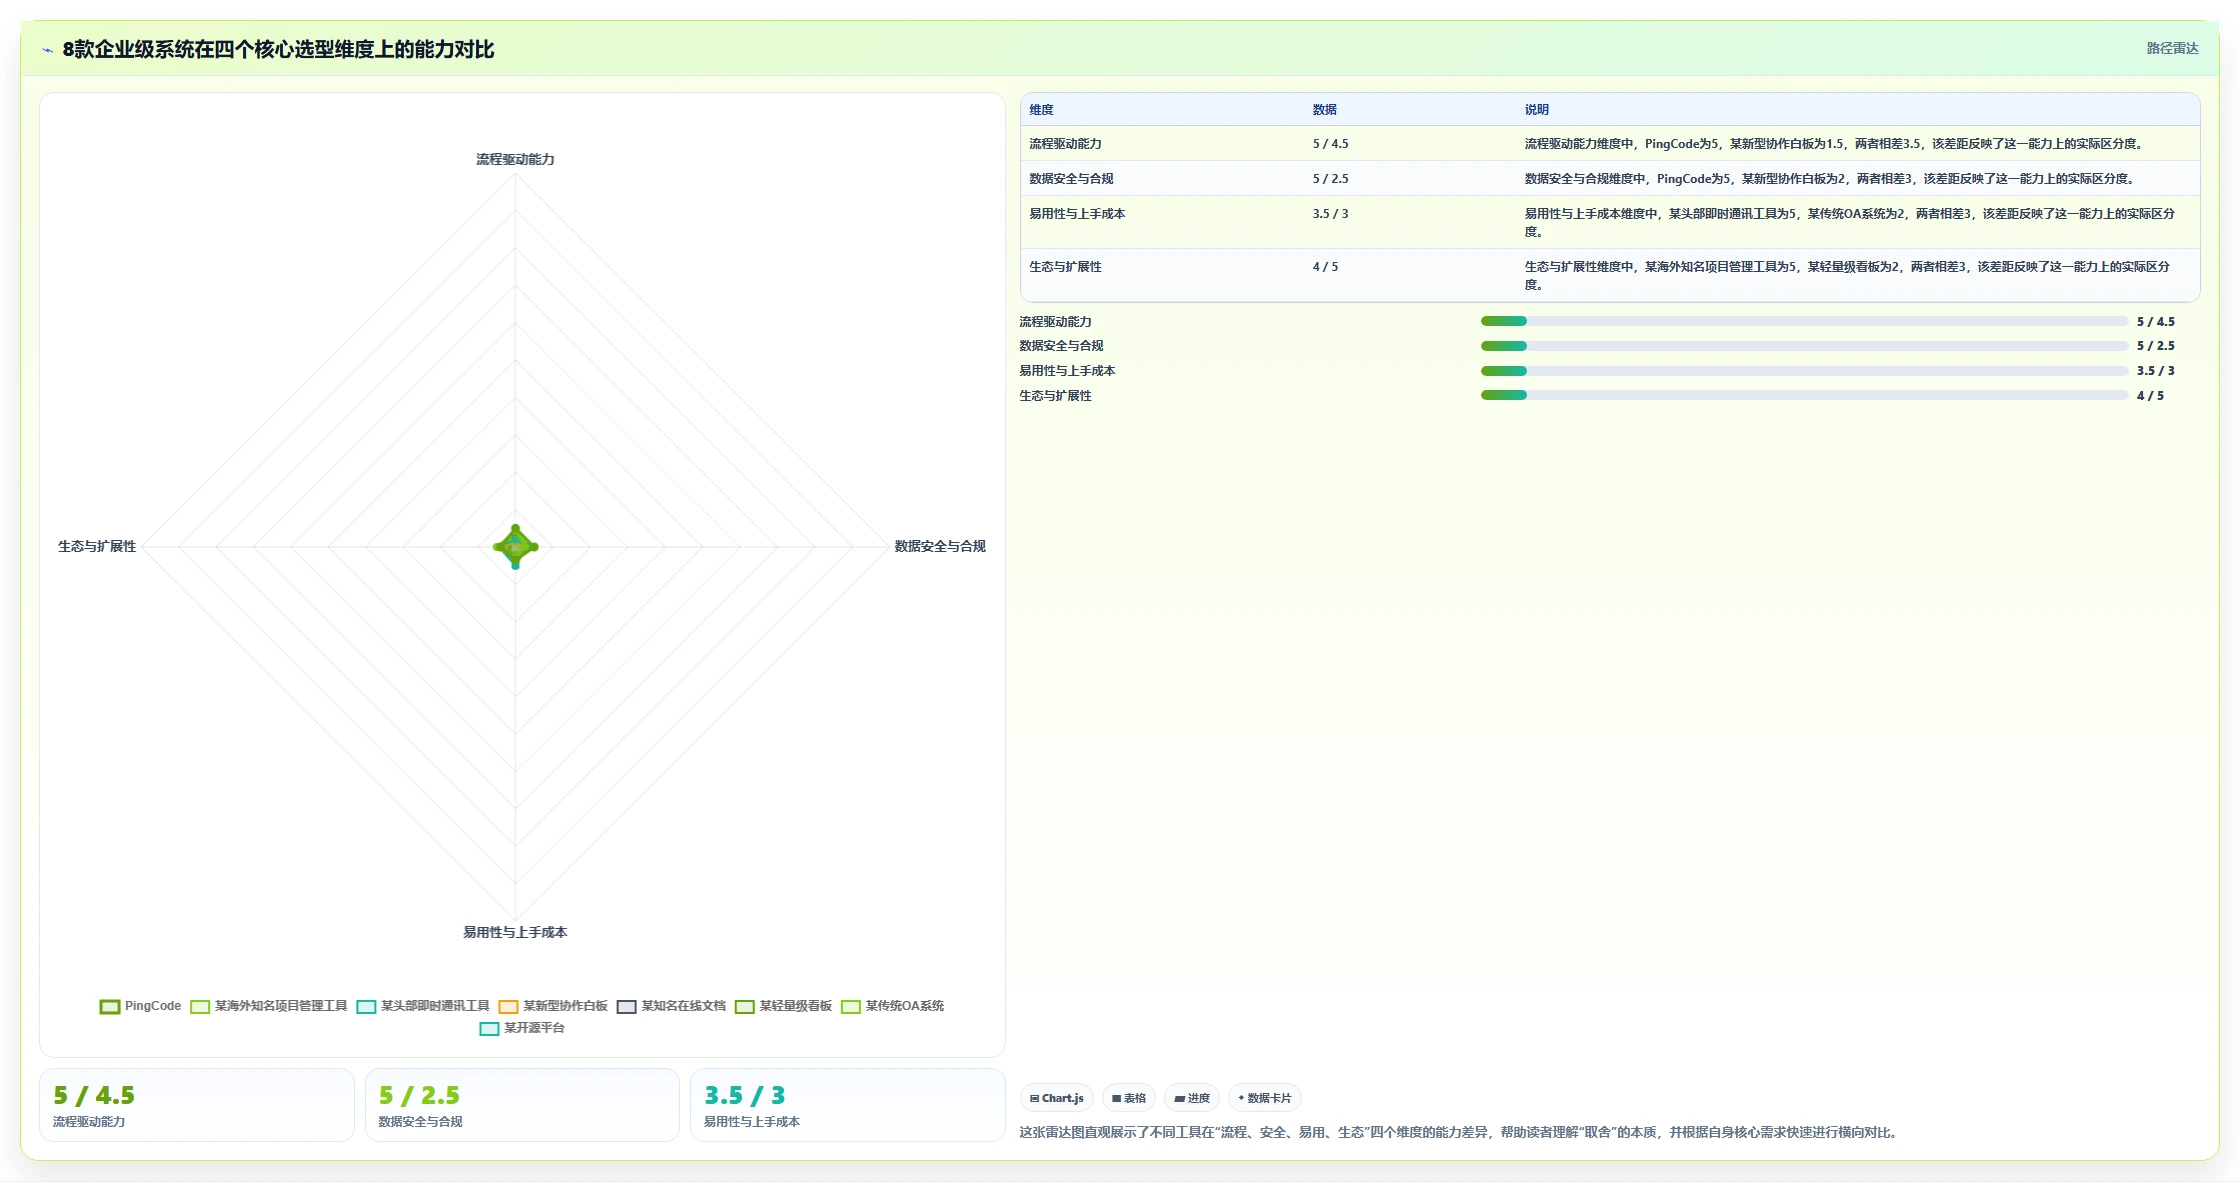Click the 数据卡片 tag

(1265, 1098)
